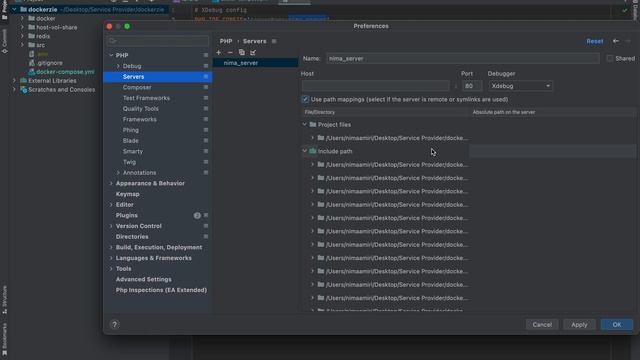
Task: Click the settings icon beside Servers breadcrumb
Action: coord(274,41)
